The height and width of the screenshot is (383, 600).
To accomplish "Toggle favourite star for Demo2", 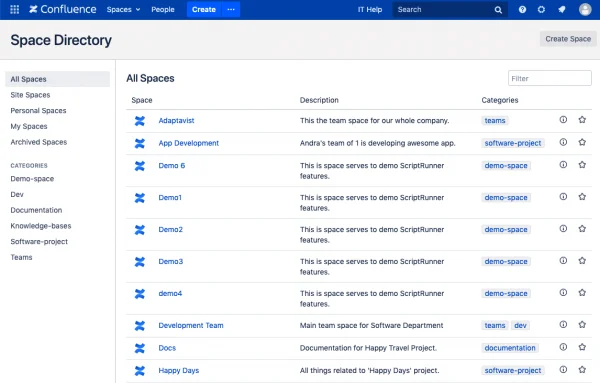I will pos(582,229).
